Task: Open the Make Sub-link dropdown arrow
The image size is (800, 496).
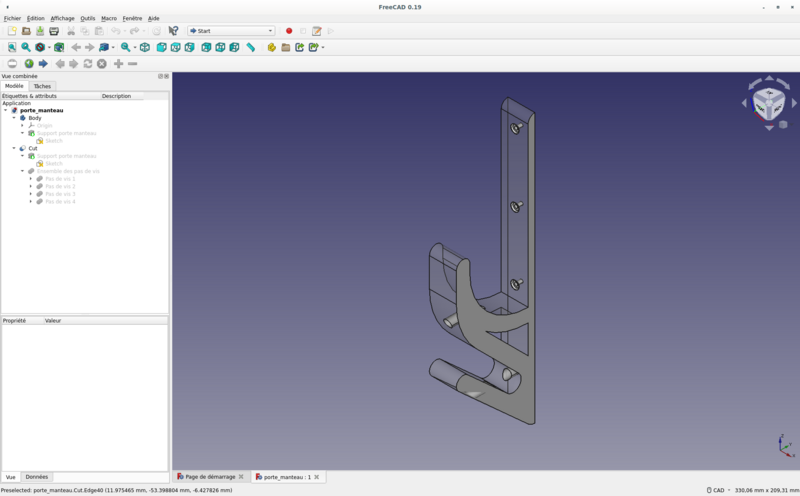Action: click(x=323, y=47)
